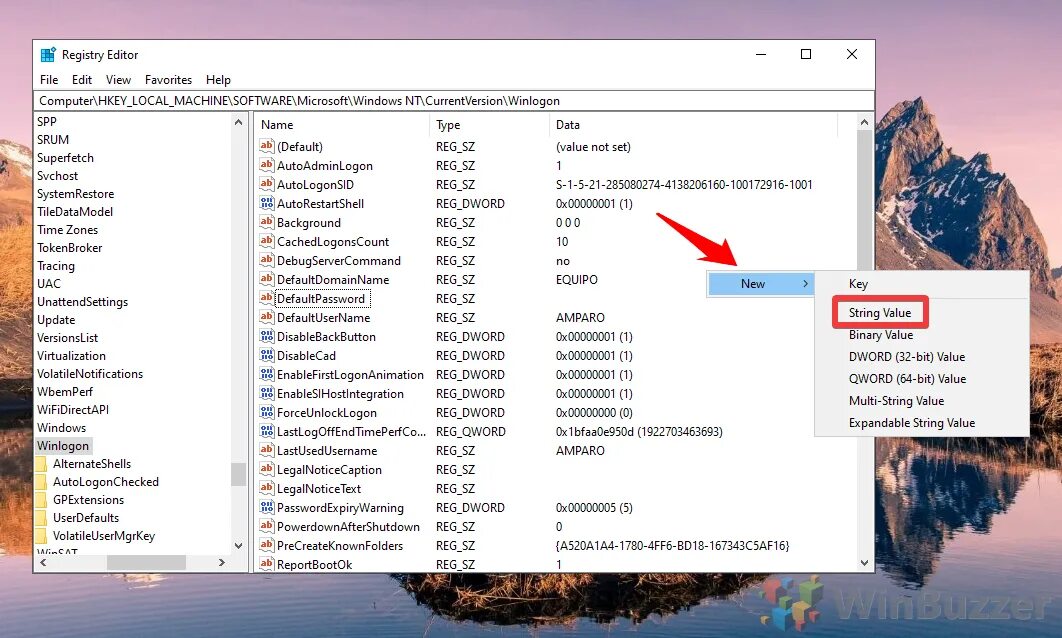This screenshot has height=638, width=1062.
Task: Click the ab icon beside DefaultDomainName
Action: coord(267,279)
